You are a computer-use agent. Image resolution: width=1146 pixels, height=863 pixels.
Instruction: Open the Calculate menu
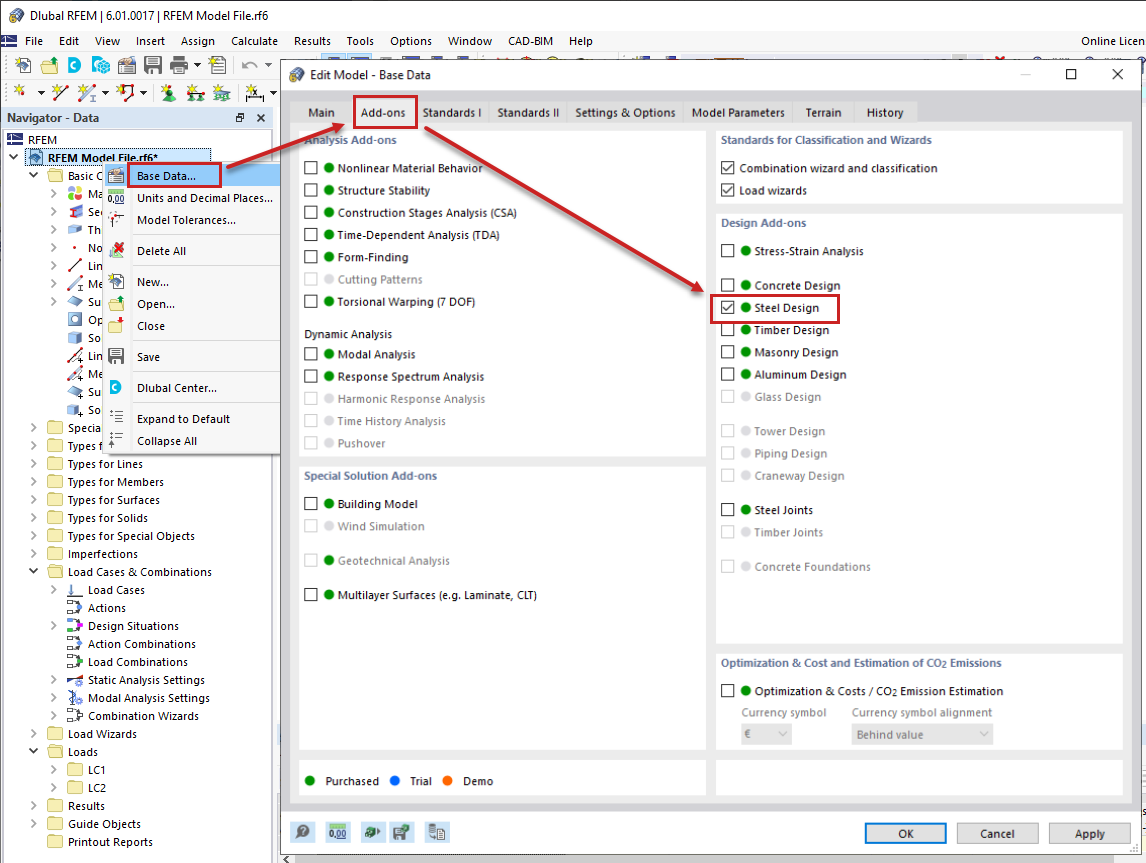coord(254,41)
